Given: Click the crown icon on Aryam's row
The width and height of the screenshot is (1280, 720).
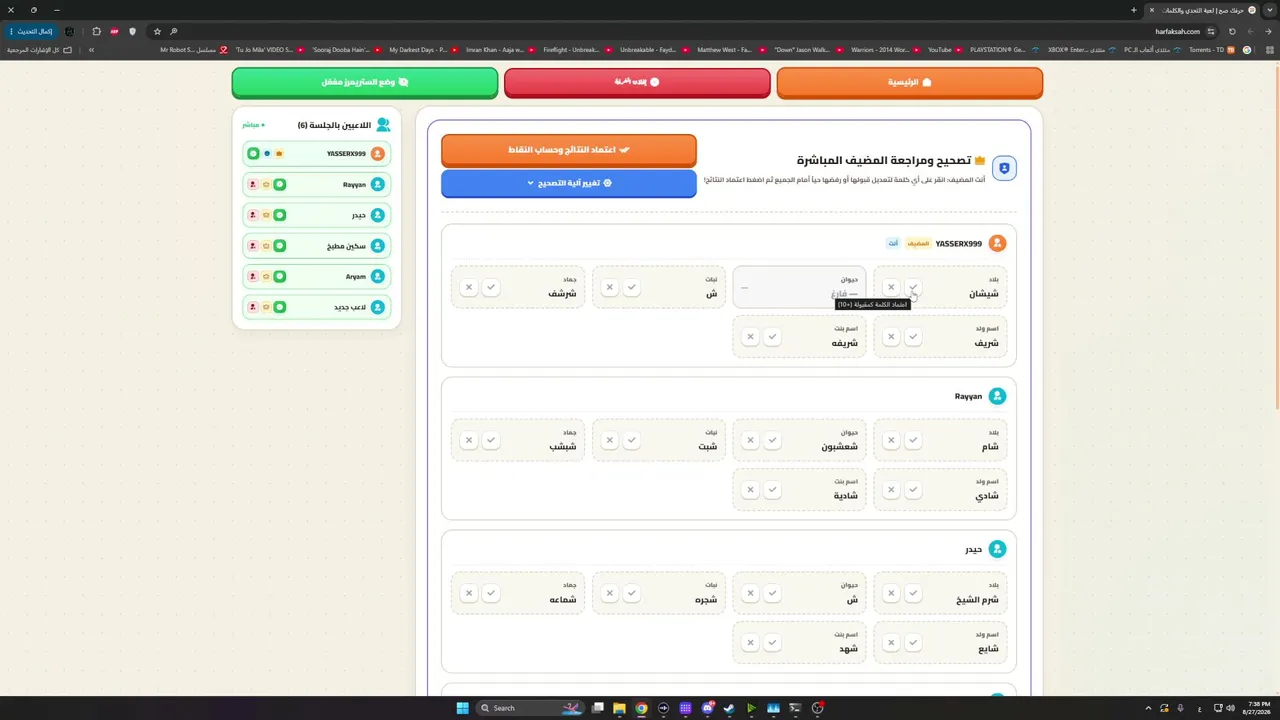Looking at the screenshot, I should 266,276.
